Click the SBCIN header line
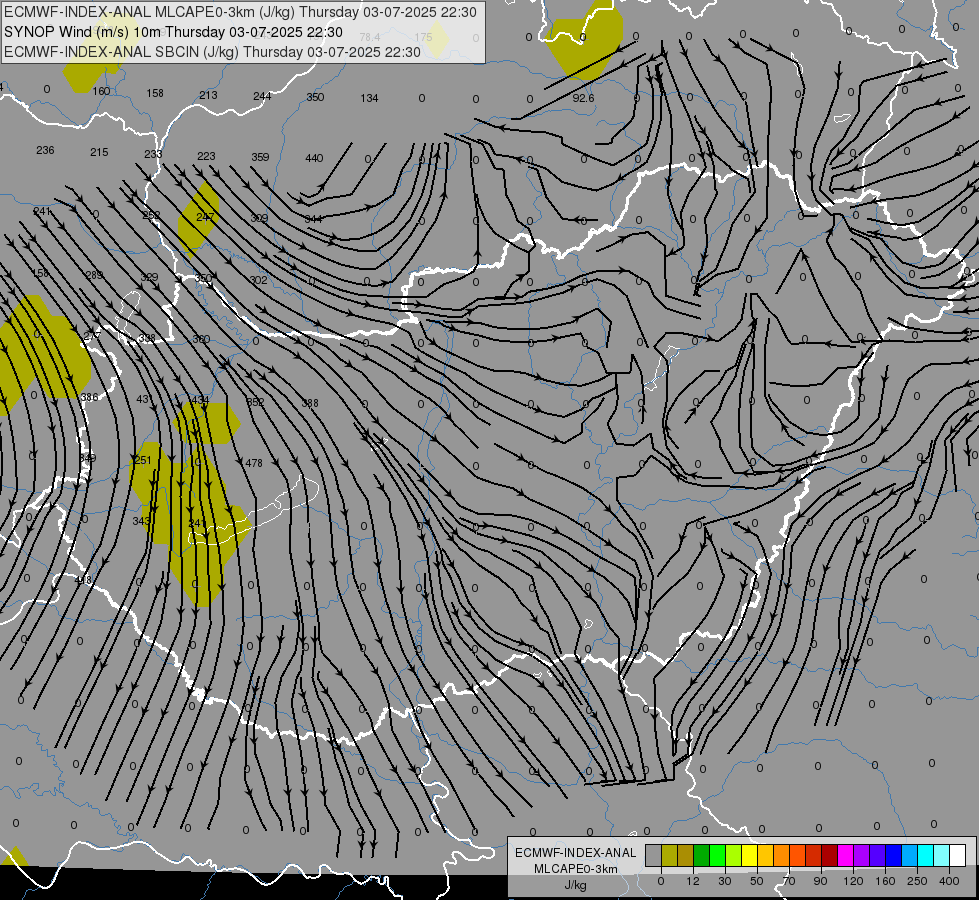Image resolution: width=979 pixels, height=900 pixels. tap(212, 52)
